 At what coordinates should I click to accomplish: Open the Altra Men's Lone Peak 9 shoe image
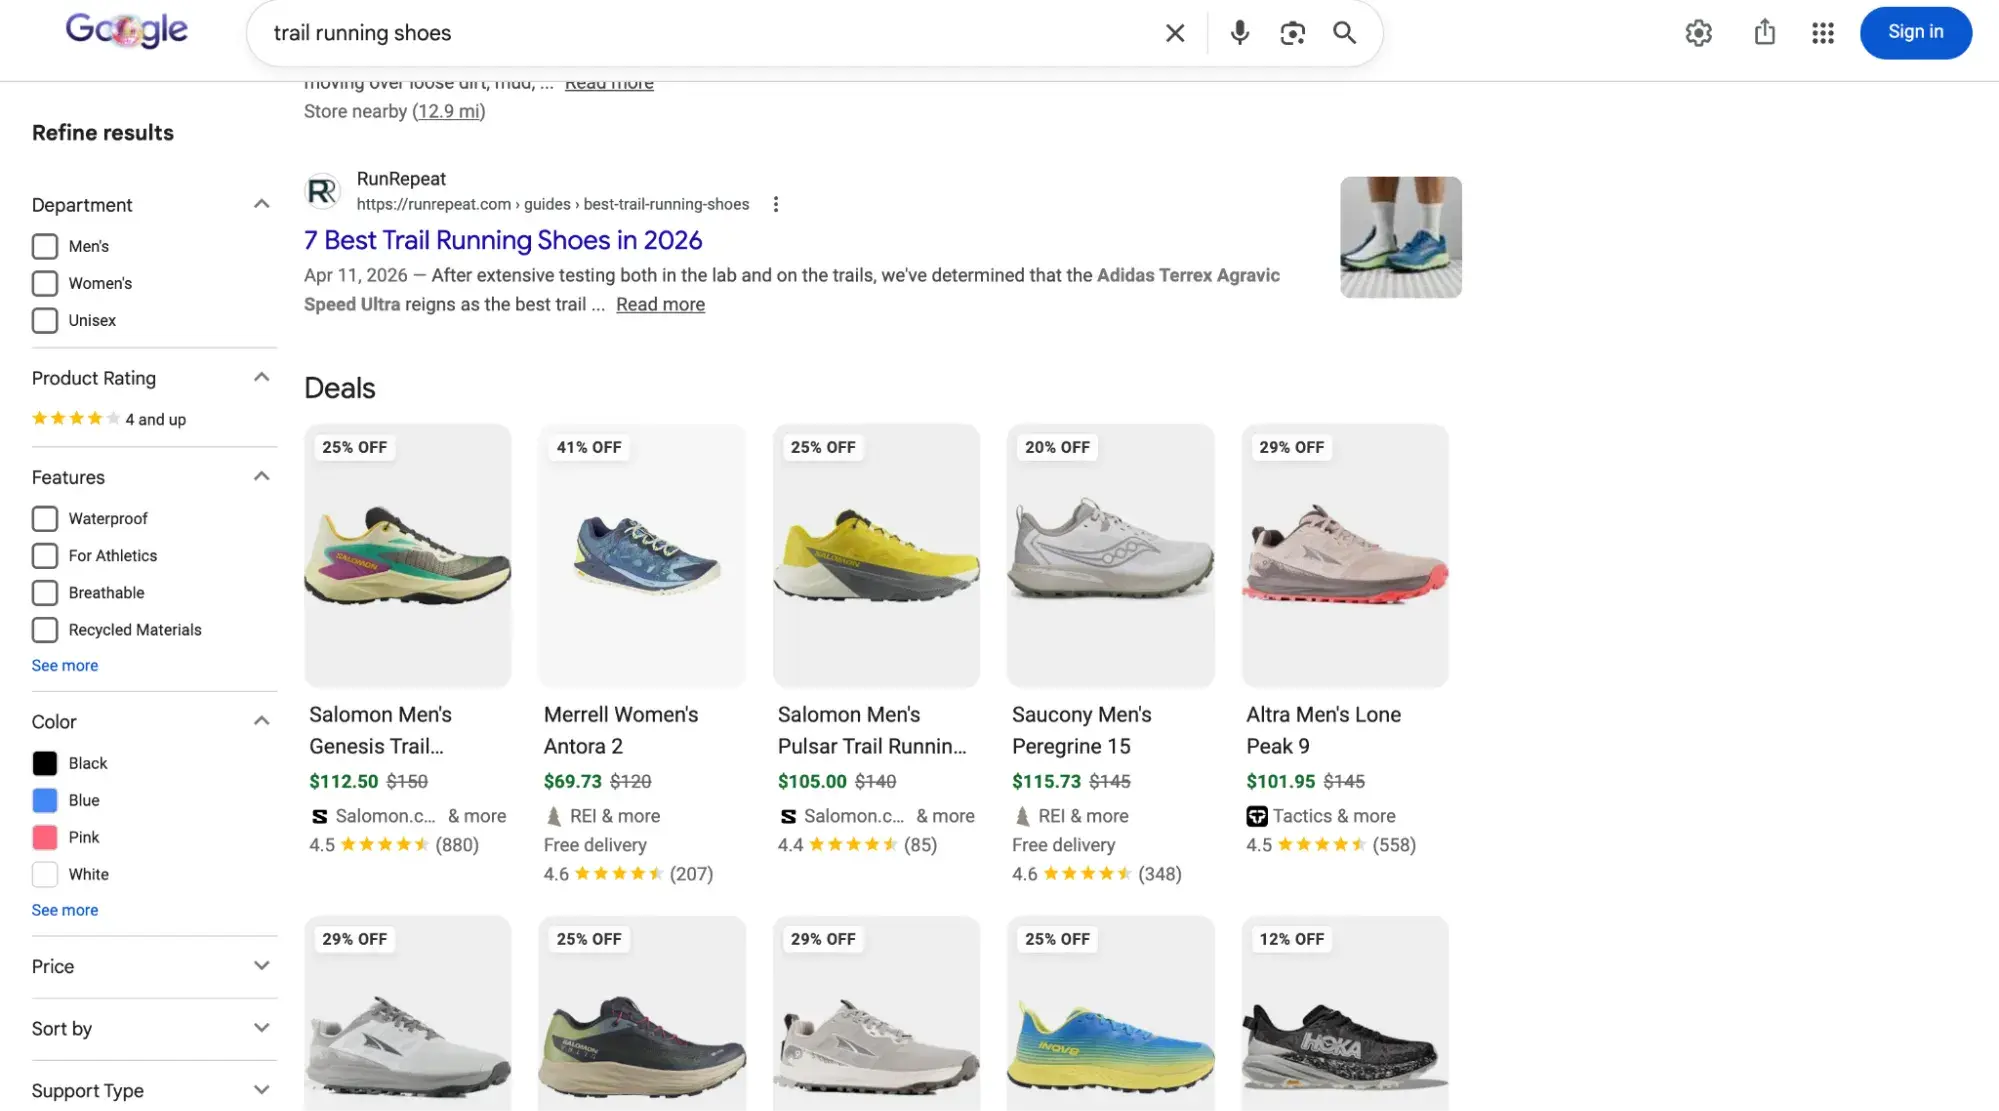tap(1345, 556)
